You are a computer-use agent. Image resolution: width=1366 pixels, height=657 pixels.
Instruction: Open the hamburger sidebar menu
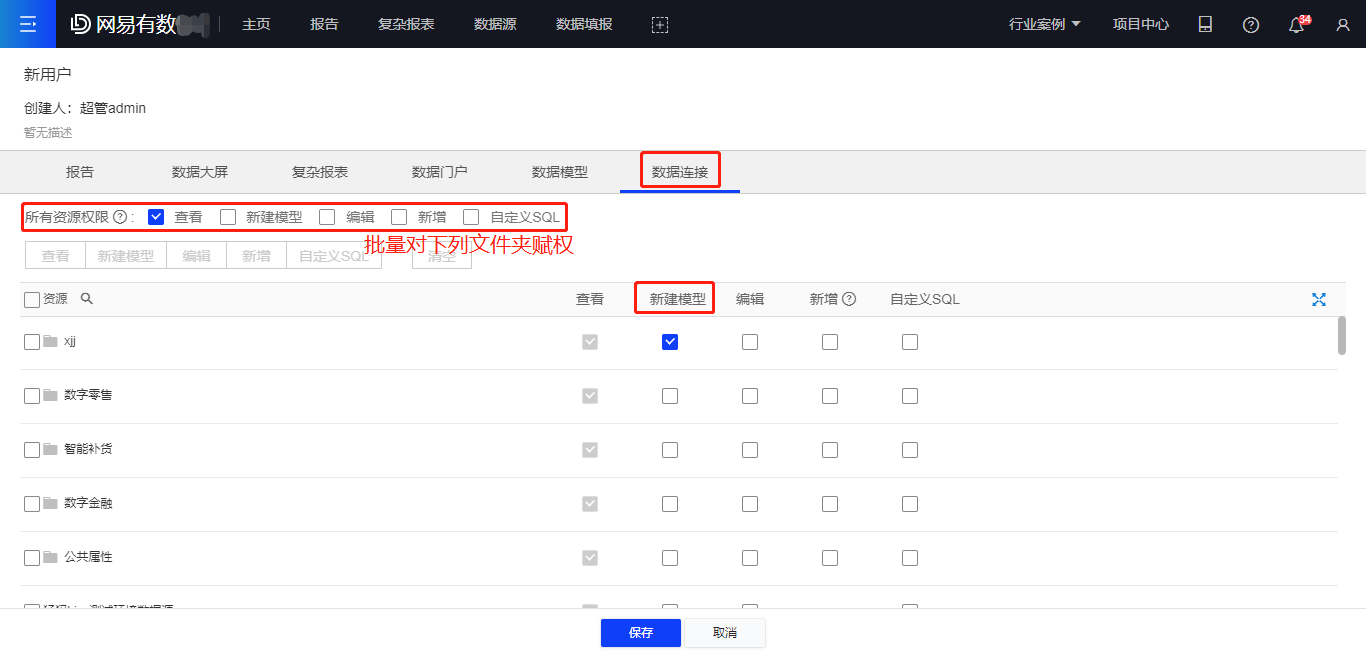tap(28, 24)
